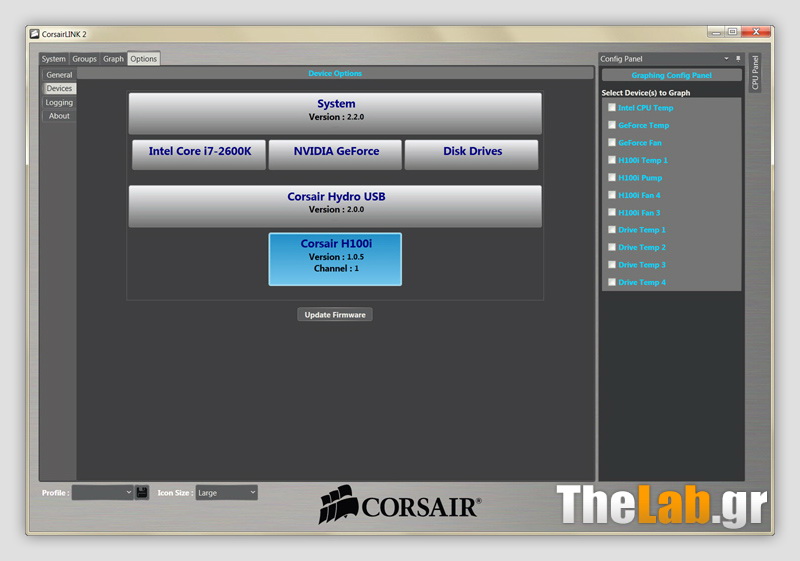The image size is (800, 561).
Task: Open the About section
Action: click(x=59, y=116)
